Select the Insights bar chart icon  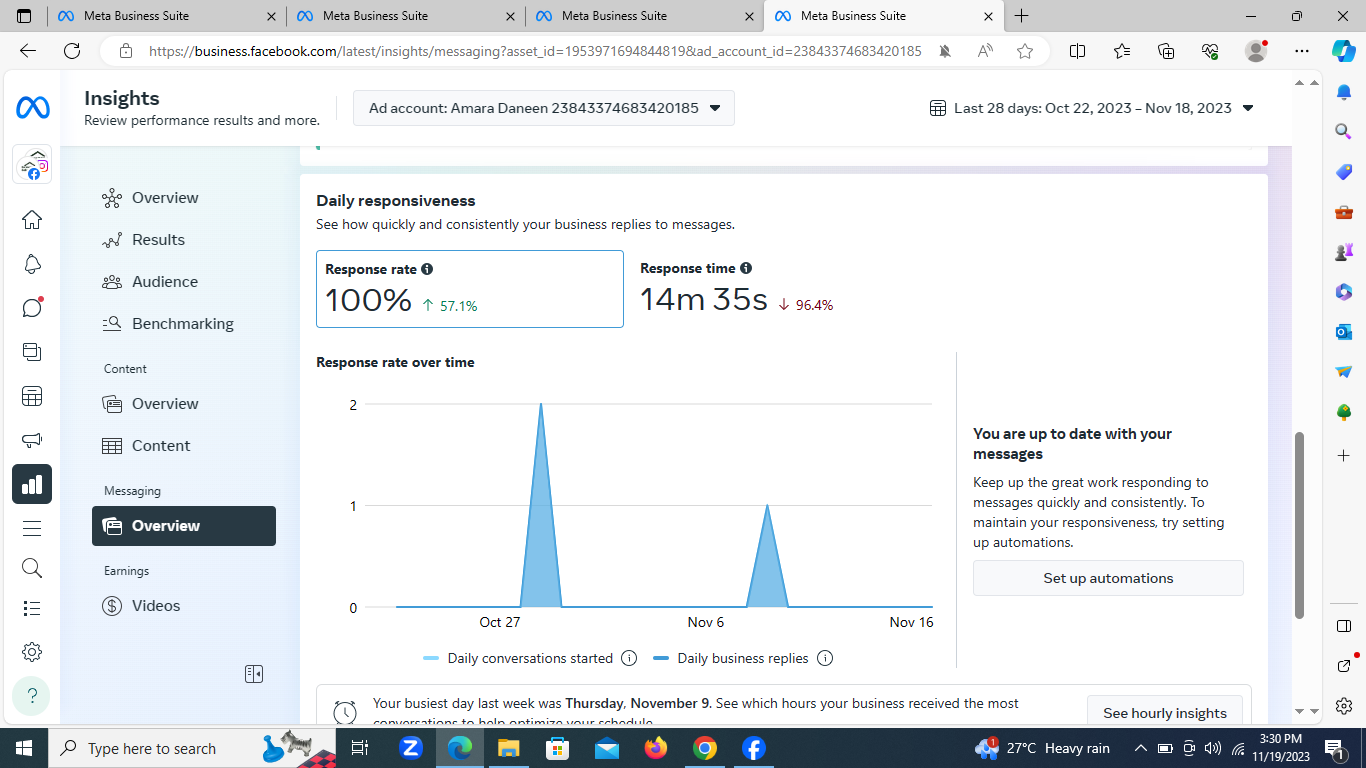point(32,484)
